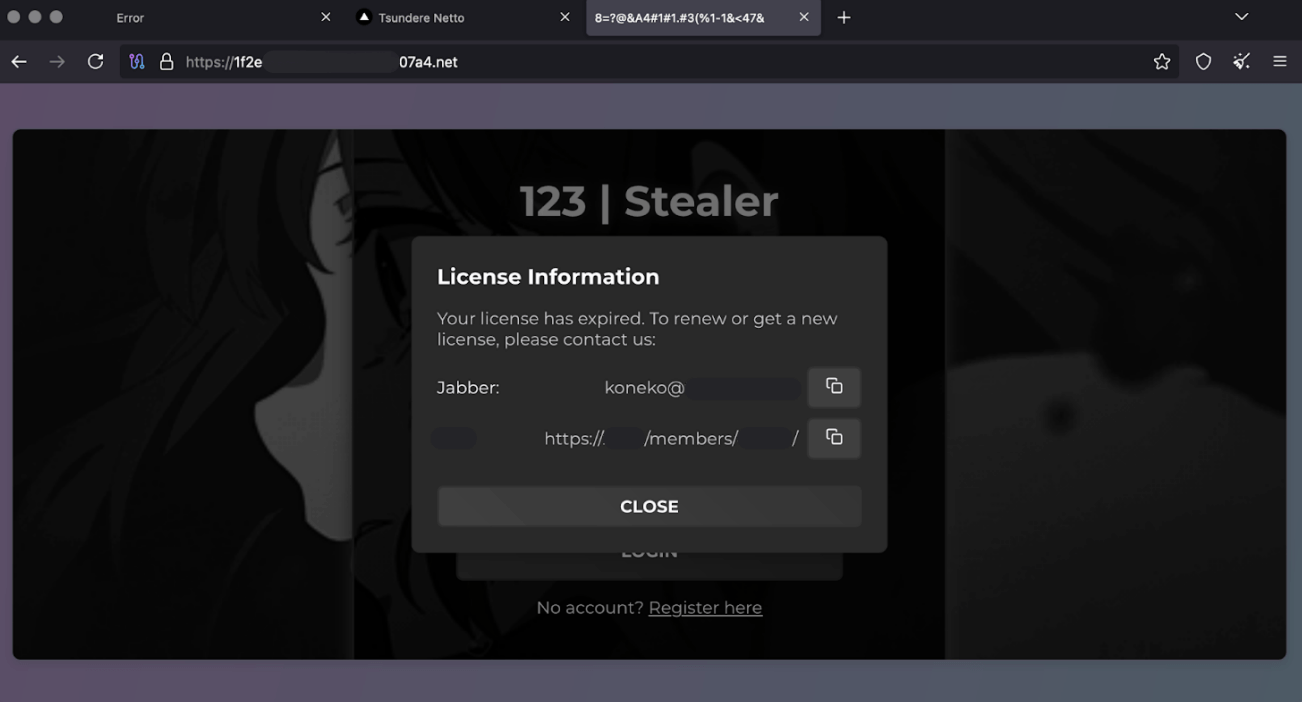Open a new browser tab
Viewport: 1302px width, 702px height.
click(844, 17)
